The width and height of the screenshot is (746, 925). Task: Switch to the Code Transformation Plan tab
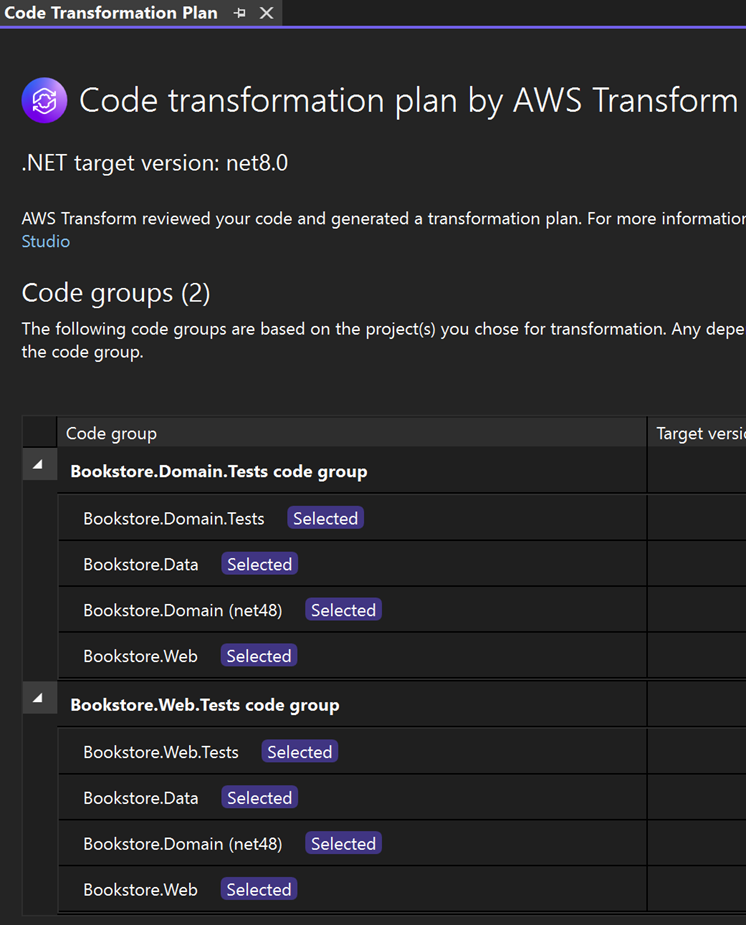pos(110,13)
